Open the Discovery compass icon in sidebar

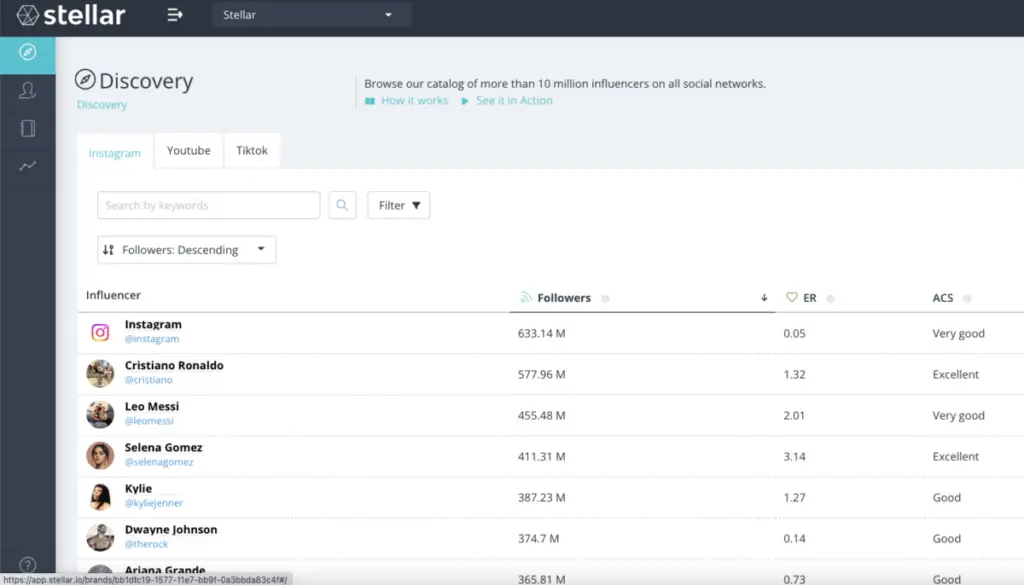coord(27,52)
